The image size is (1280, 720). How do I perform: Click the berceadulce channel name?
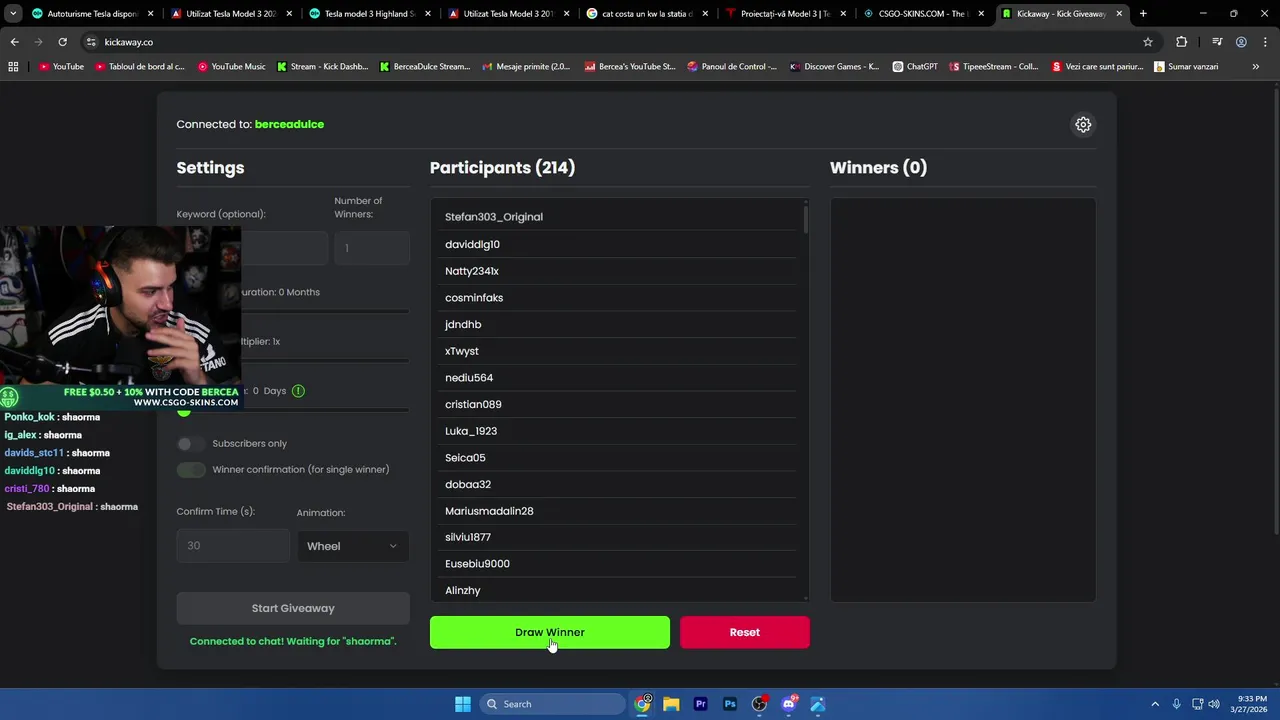289,125
